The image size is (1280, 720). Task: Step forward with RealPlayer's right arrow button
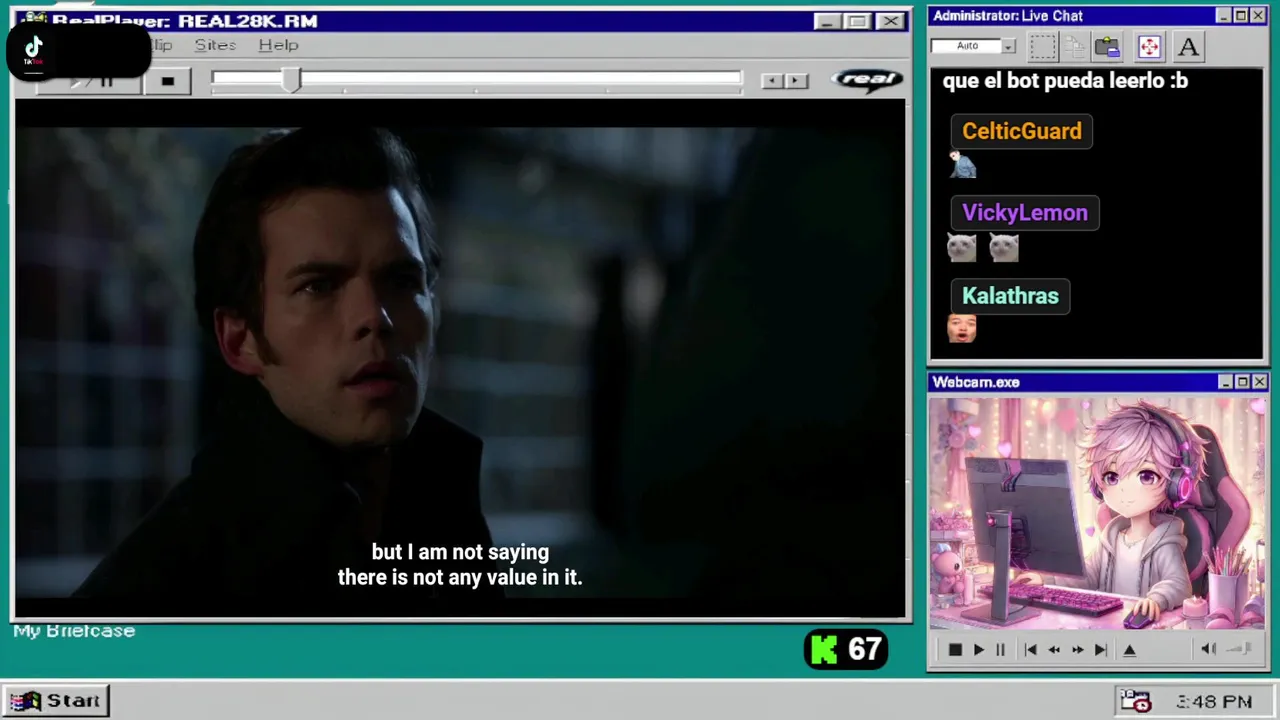pos(796,81)
